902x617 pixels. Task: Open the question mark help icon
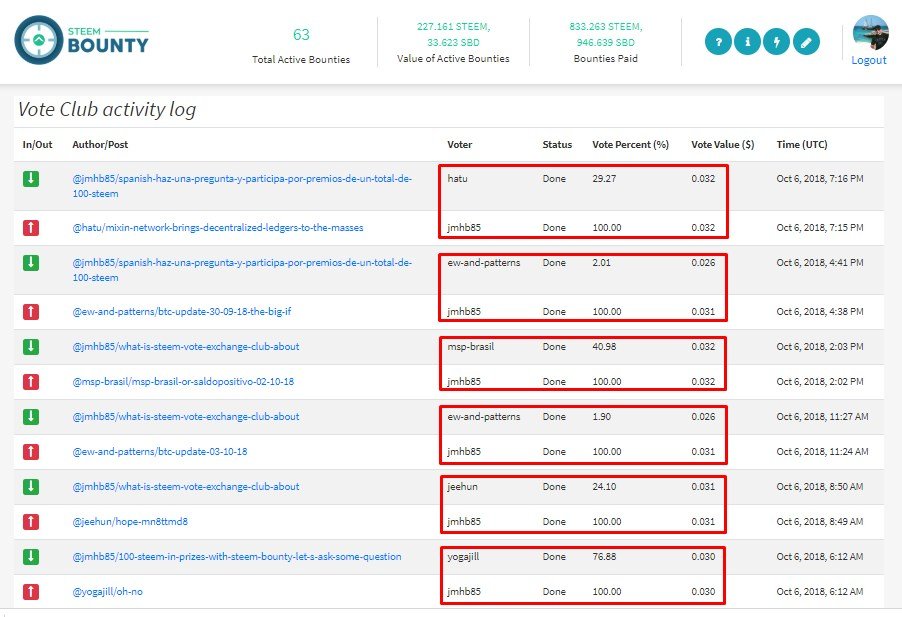click(718, 42)
